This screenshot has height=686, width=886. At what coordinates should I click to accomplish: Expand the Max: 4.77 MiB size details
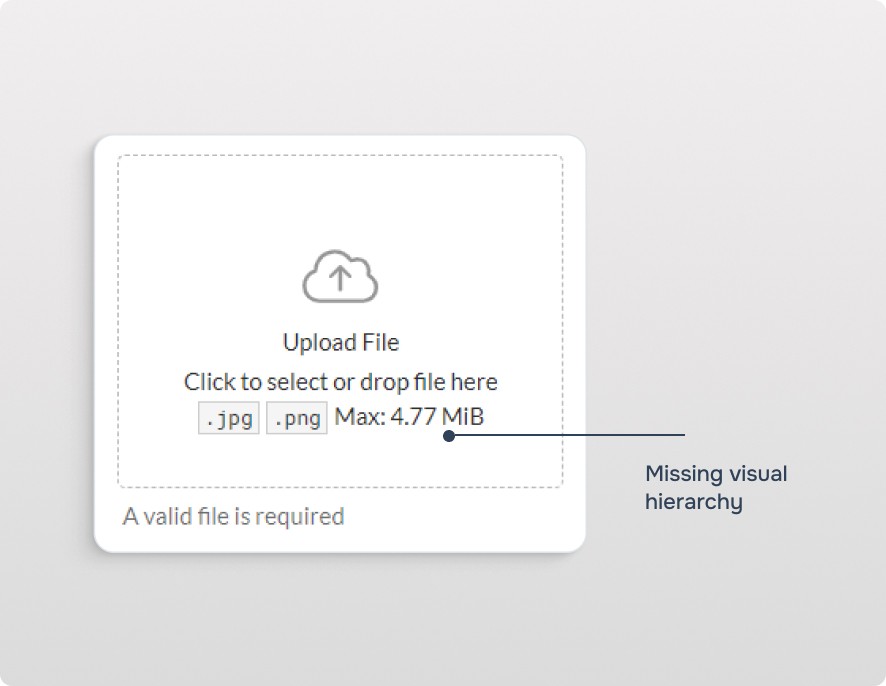click(x=411, y=416)
